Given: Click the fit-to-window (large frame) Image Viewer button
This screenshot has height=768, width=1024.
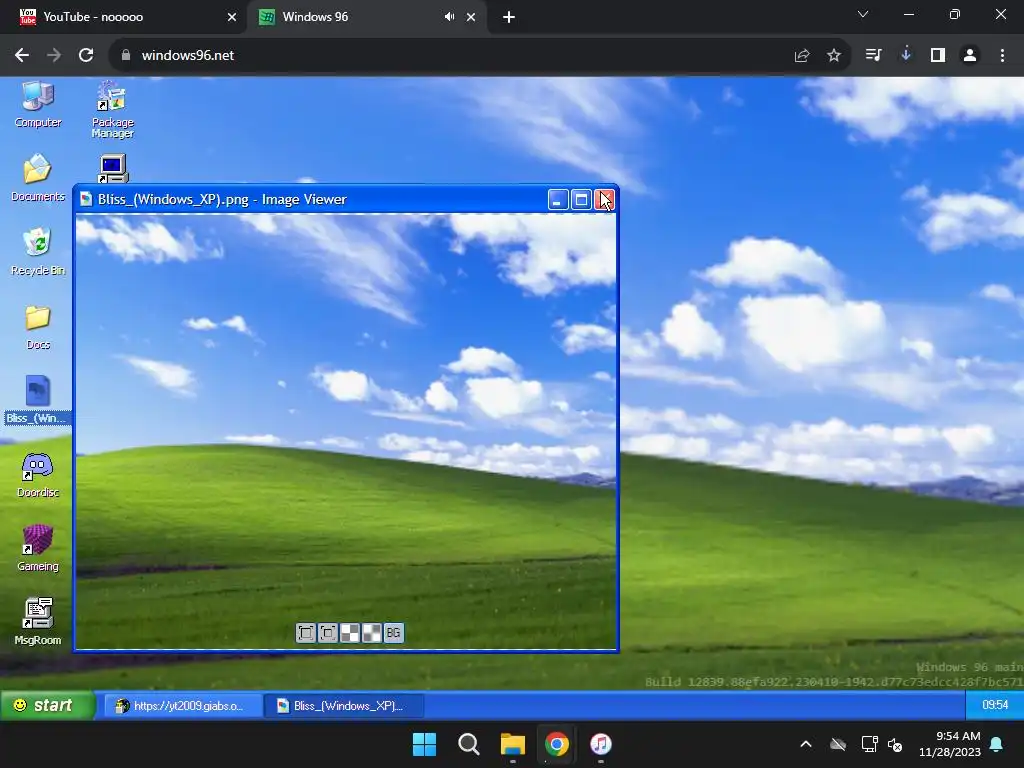Looking at the screenshot, I should (306, 633).
